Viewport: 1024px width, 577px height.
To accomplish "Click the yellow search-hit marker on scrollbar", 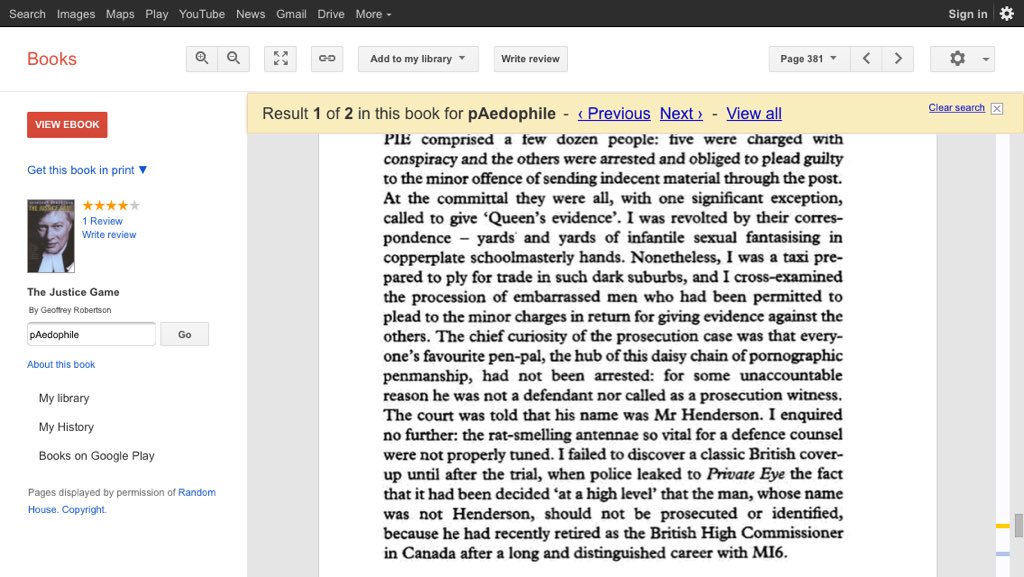I will tap(1002, 525).
